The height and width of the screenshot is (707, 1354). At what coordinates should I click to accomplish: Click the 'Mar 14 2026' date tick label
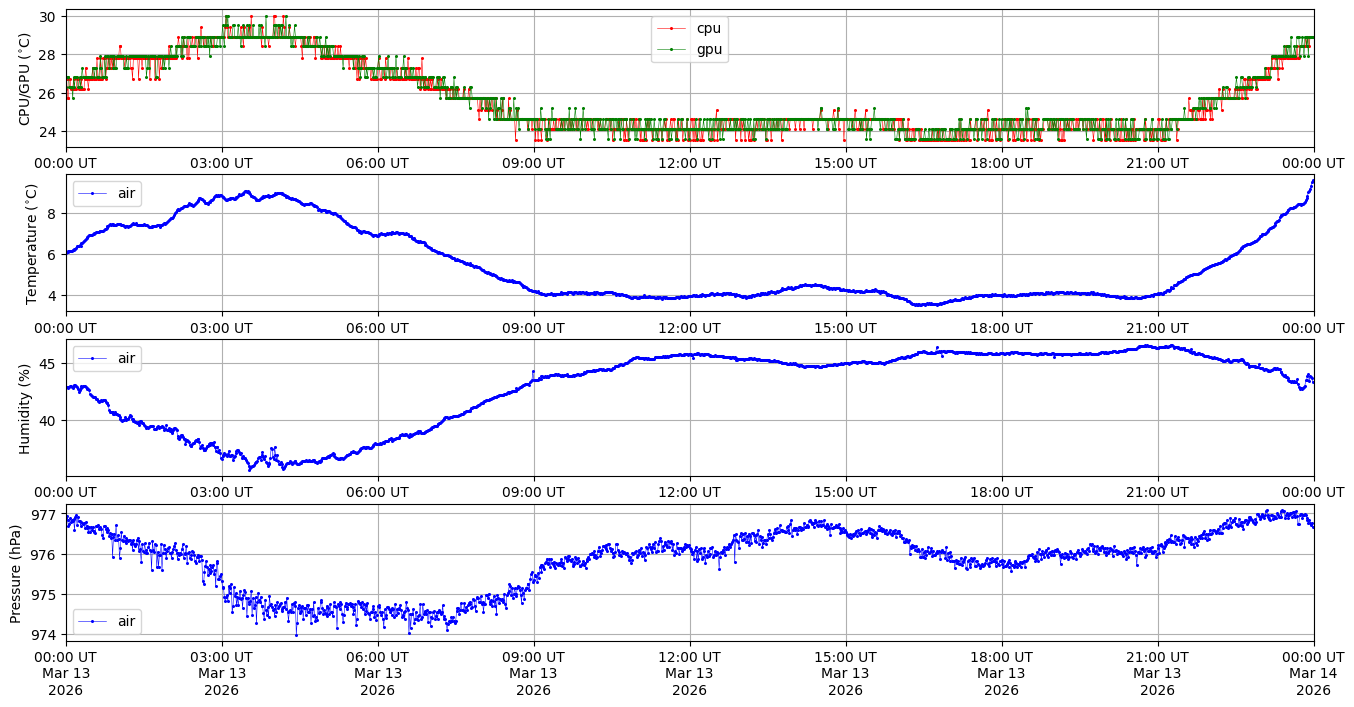pyautogui.click(x=1313, y=681)
